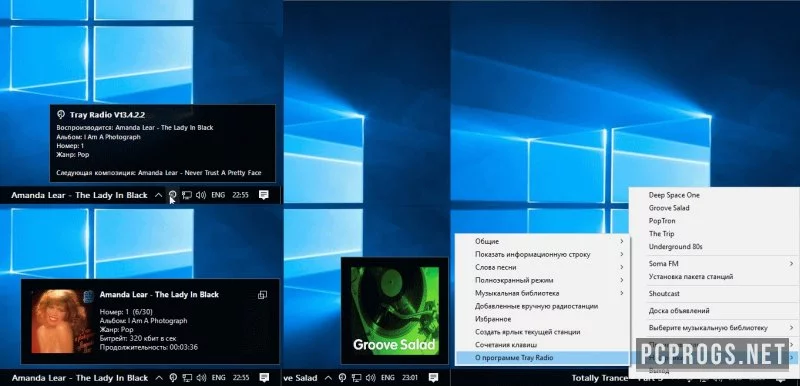
Task: Open the 22:55 clock in the taskbar under the album cover popup
Action: [240, 378]
